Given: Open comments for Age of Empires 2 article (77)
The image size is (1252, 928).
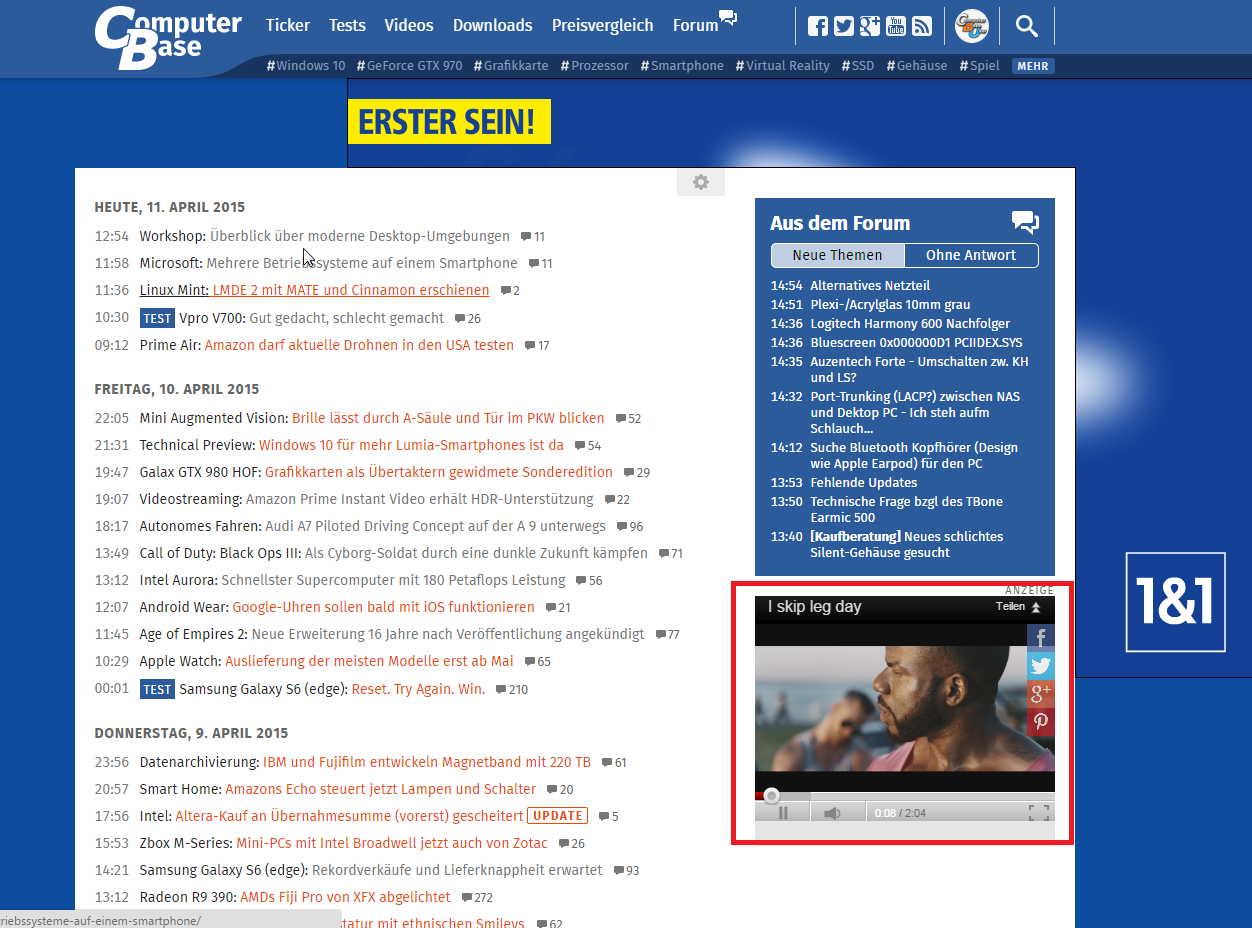Looking at the screenshot, I should pos(667,635).
